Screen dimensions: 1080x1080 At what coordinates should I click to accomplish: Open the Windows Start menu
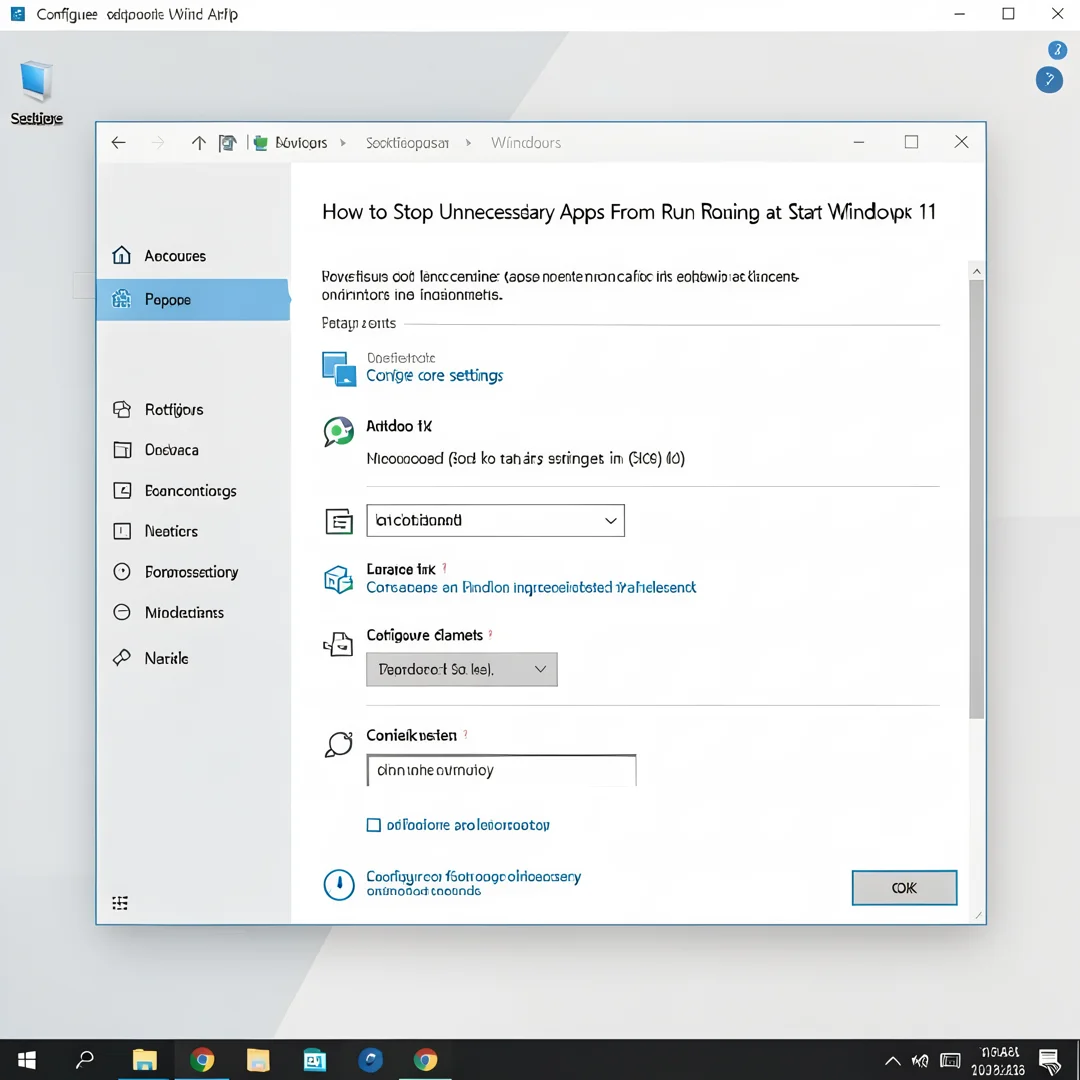coord(26,1060)
